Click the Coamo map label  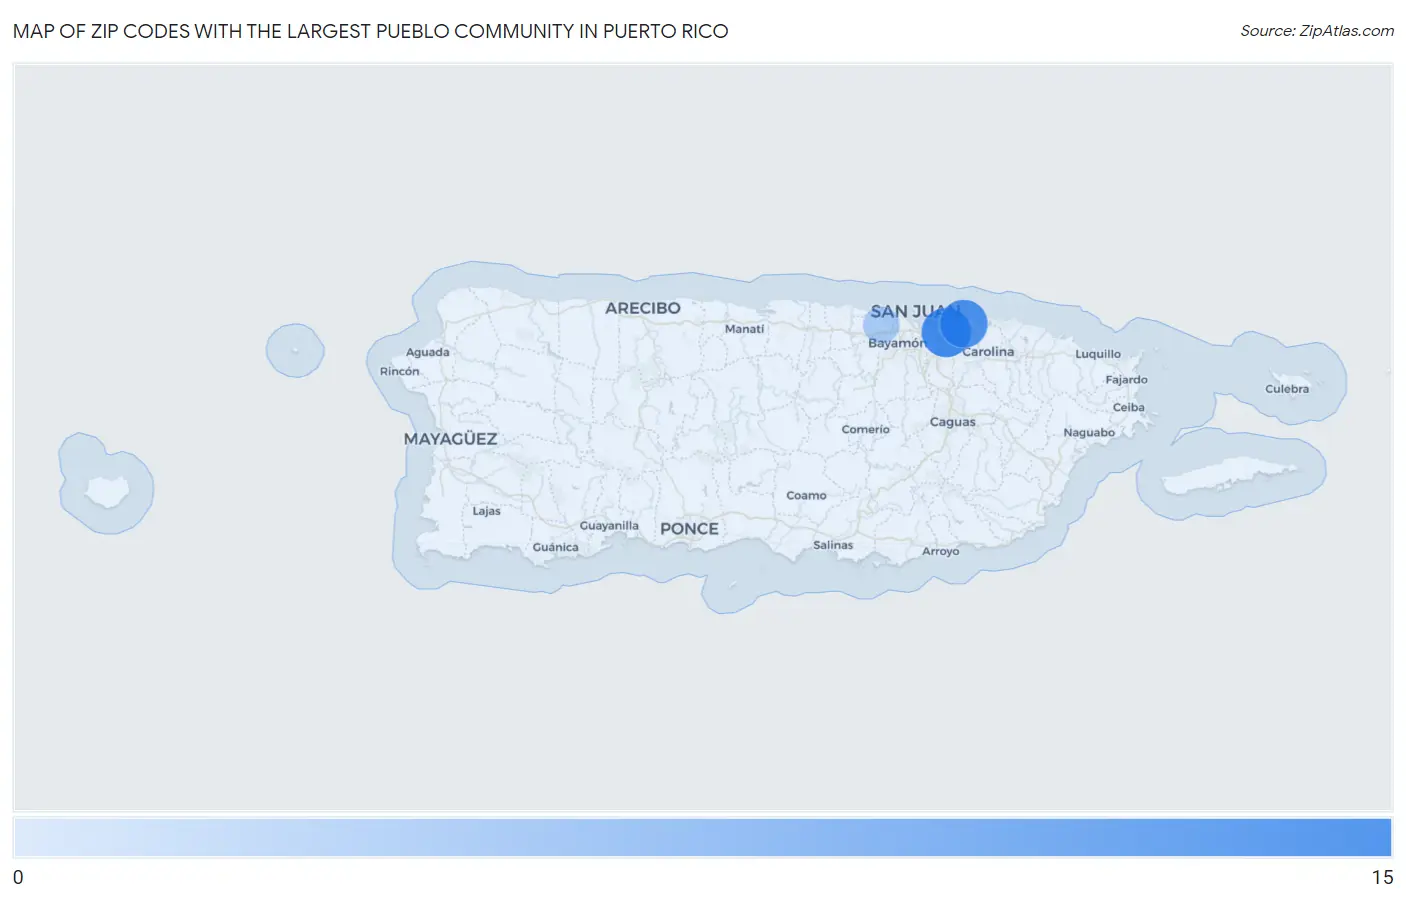click(806, 496)
